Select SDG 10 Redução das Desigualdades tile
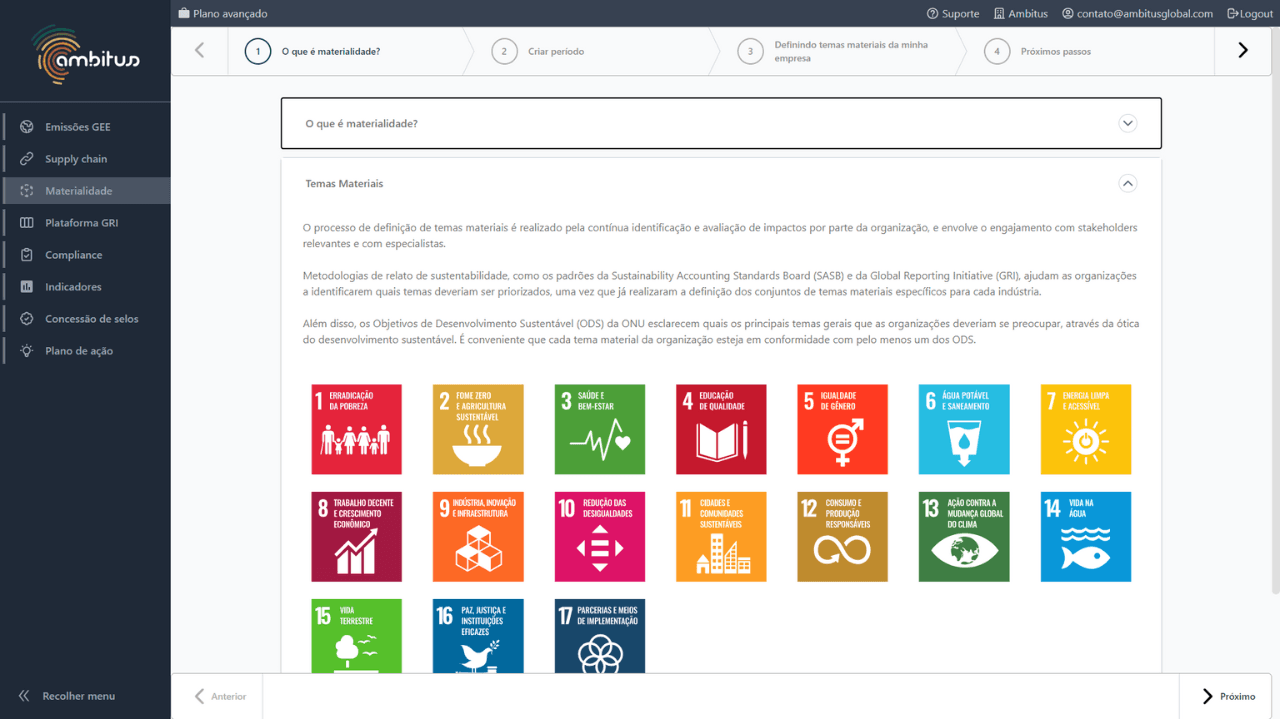 (x=600, y=537)
